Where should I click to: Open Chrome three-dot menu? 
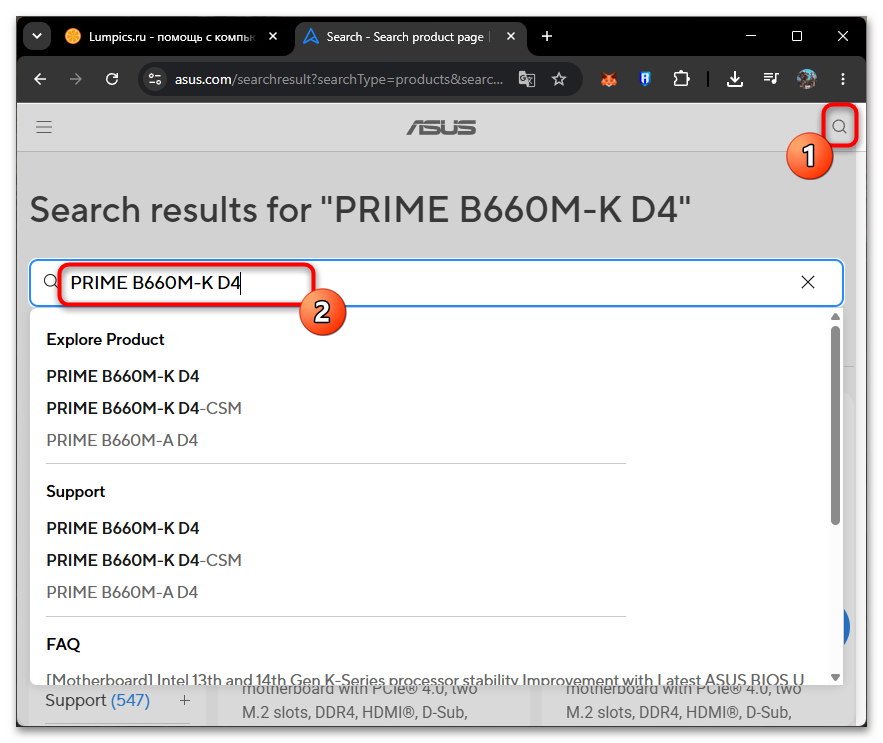coord(842,79)
